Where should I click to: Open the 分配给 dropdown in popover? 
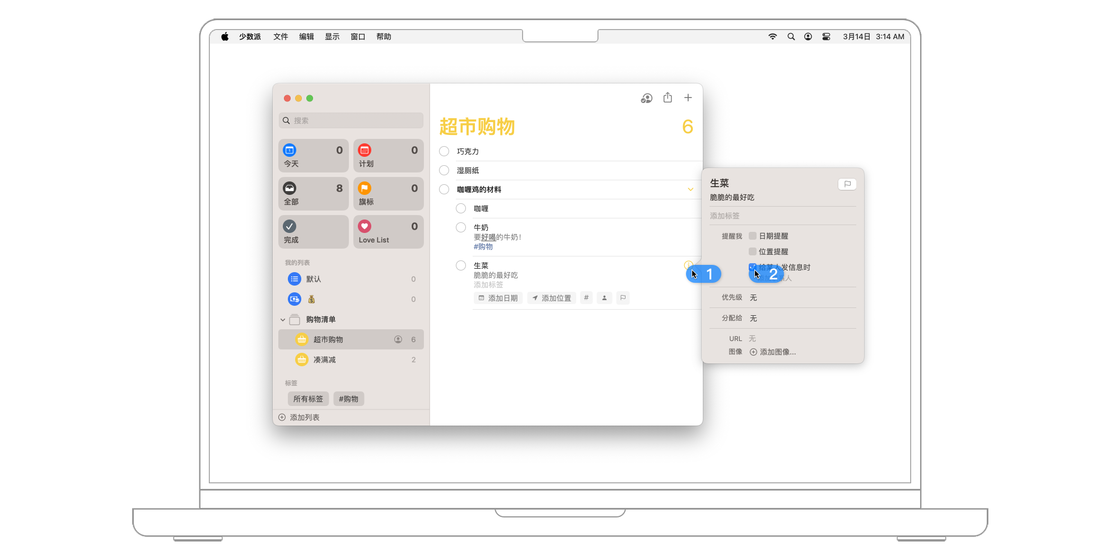(x=753, y=318)
